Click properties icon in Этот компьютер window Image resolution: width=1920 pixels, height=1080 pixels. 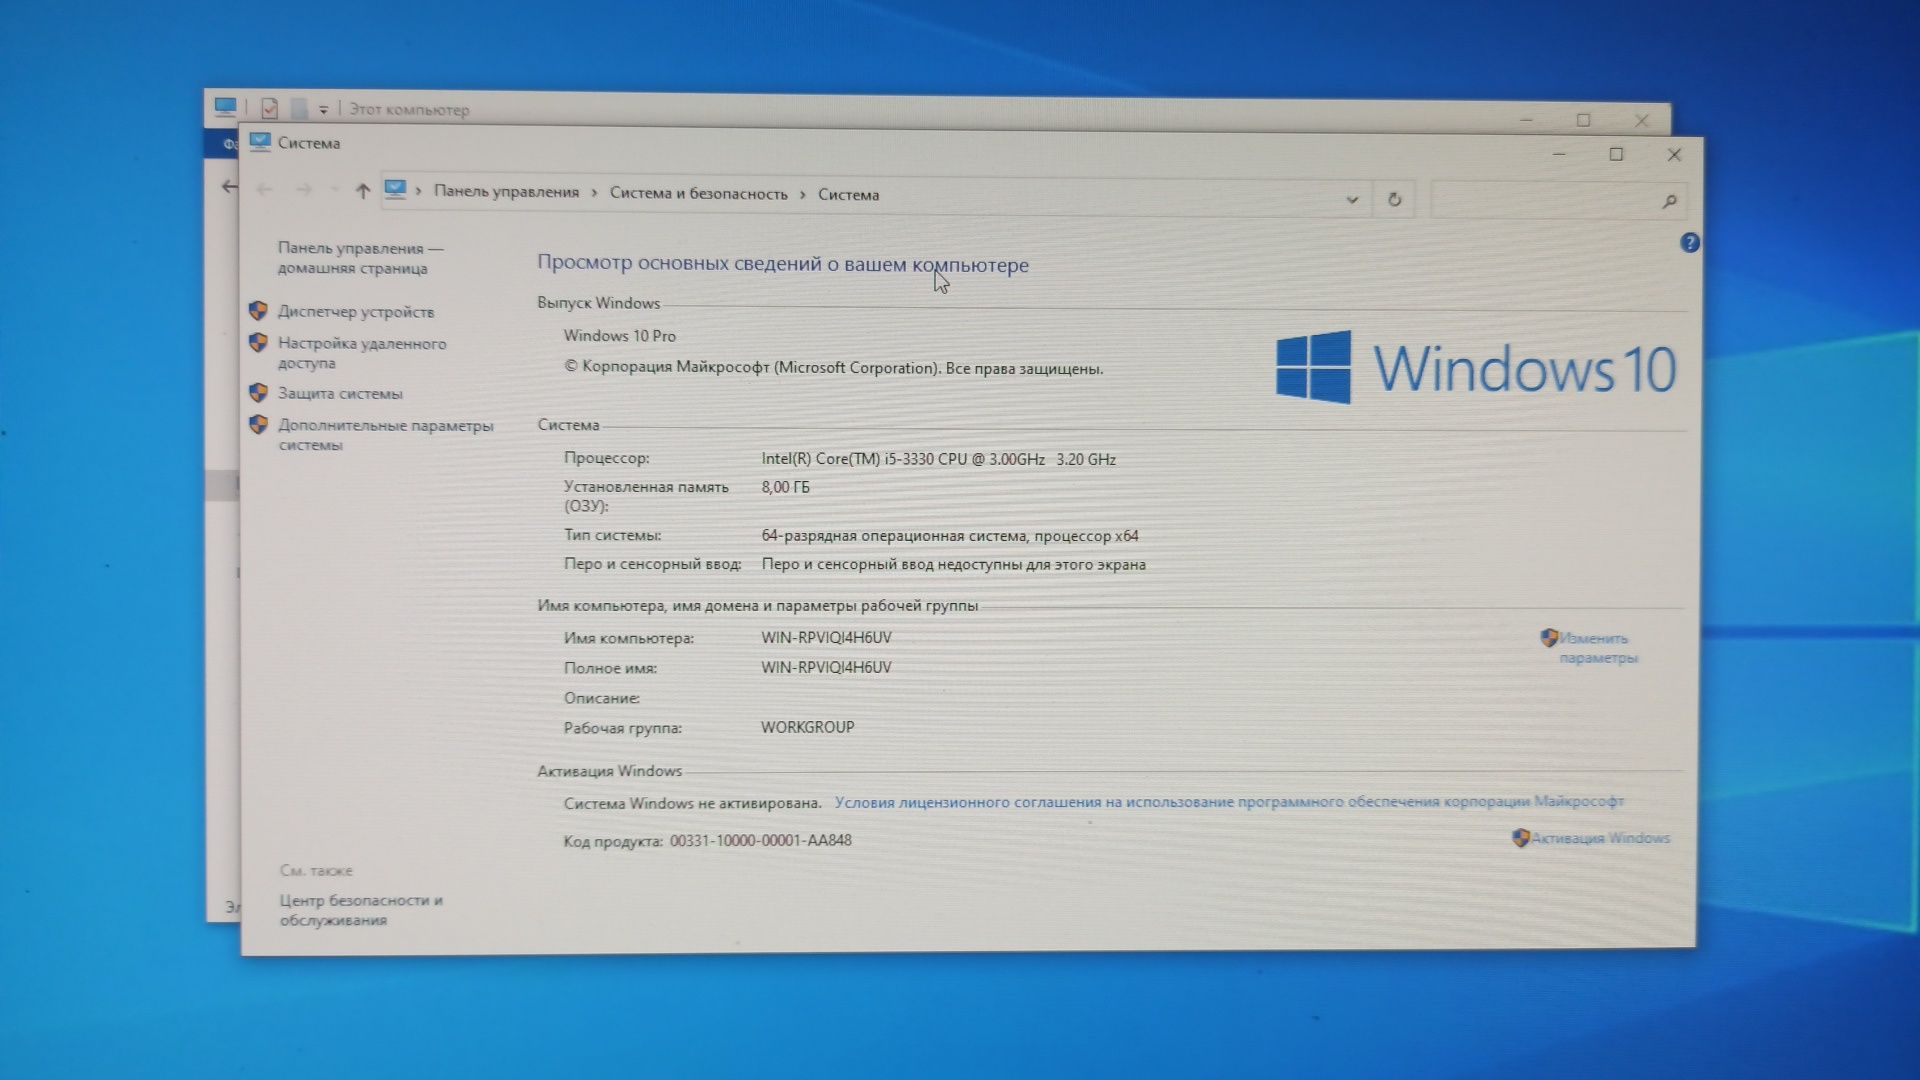(269, 108)
